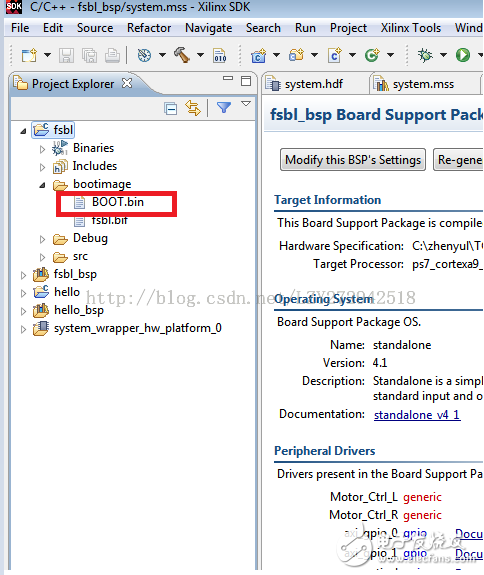Click the Project Explorer filter funnel icon
The width and height of the screenshot is (484, 575).
pos(224,107)
